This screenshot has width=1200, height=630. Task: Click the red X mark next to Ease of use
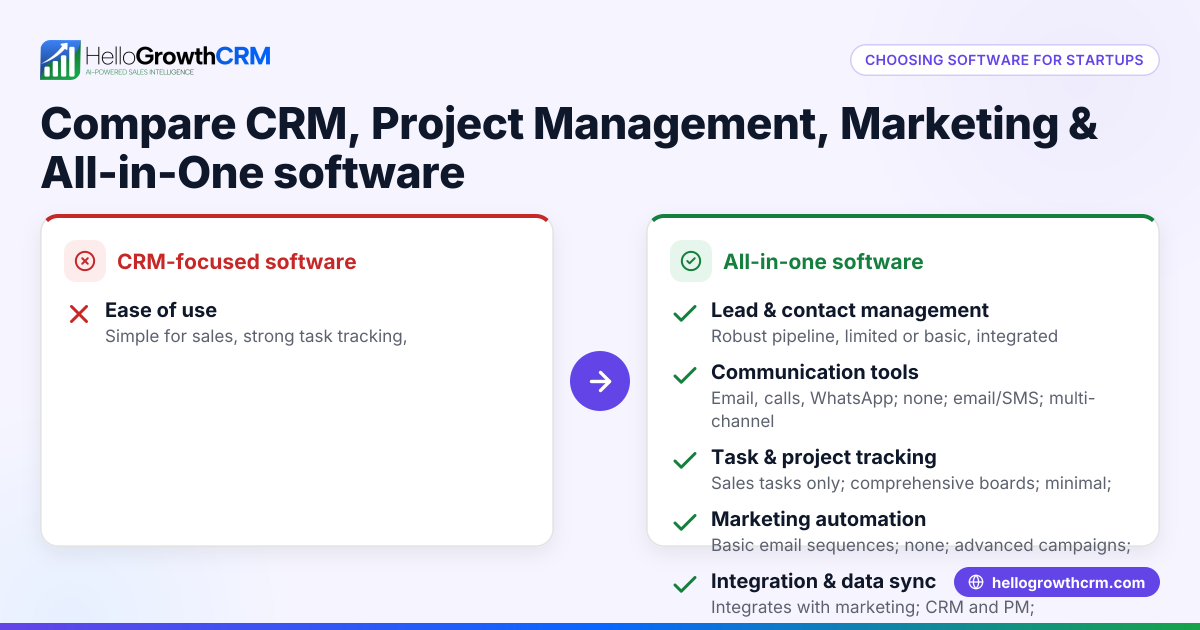80,314
